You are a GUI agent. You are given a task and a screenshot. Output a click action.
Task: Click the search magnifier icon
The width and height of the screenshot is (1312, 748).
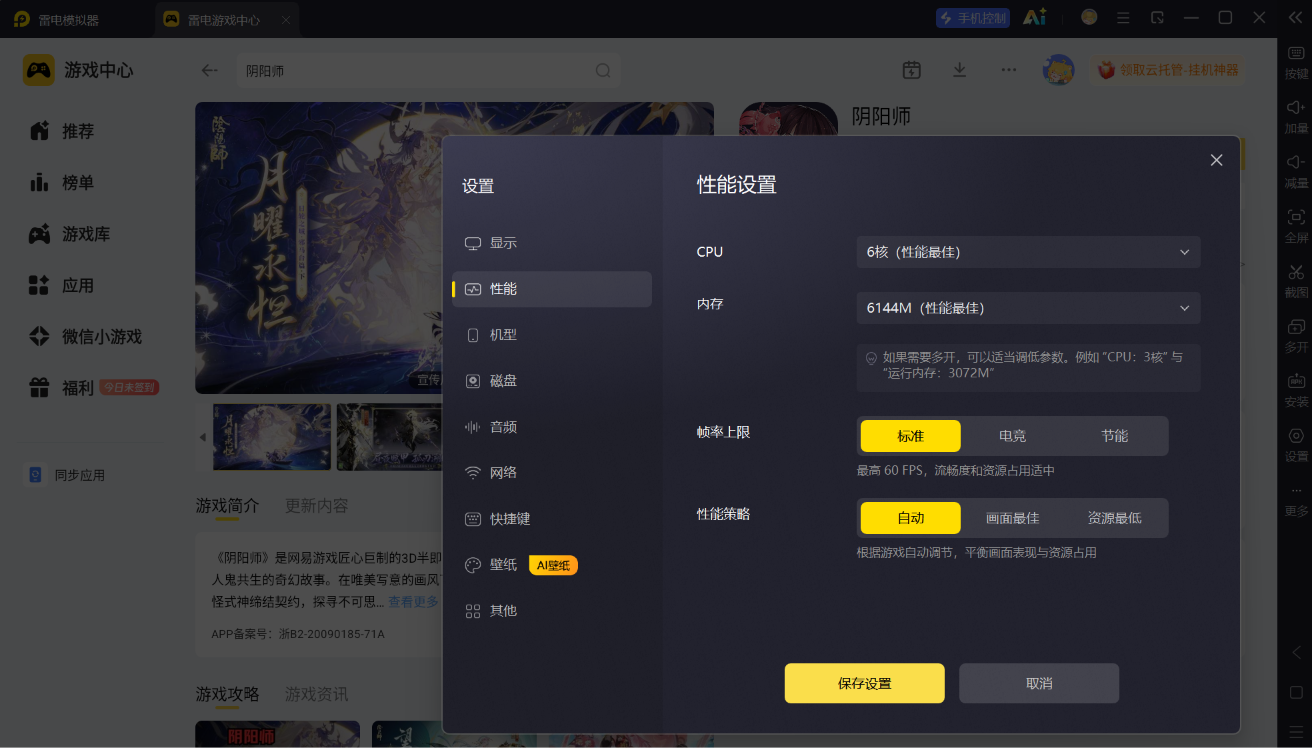tap(603, 71)
